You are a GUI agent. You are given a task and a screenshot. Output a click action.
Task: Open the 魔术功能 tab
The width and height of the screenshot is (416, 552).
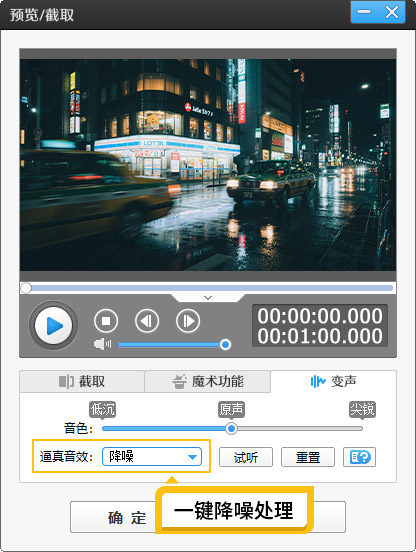pos(208,381)
